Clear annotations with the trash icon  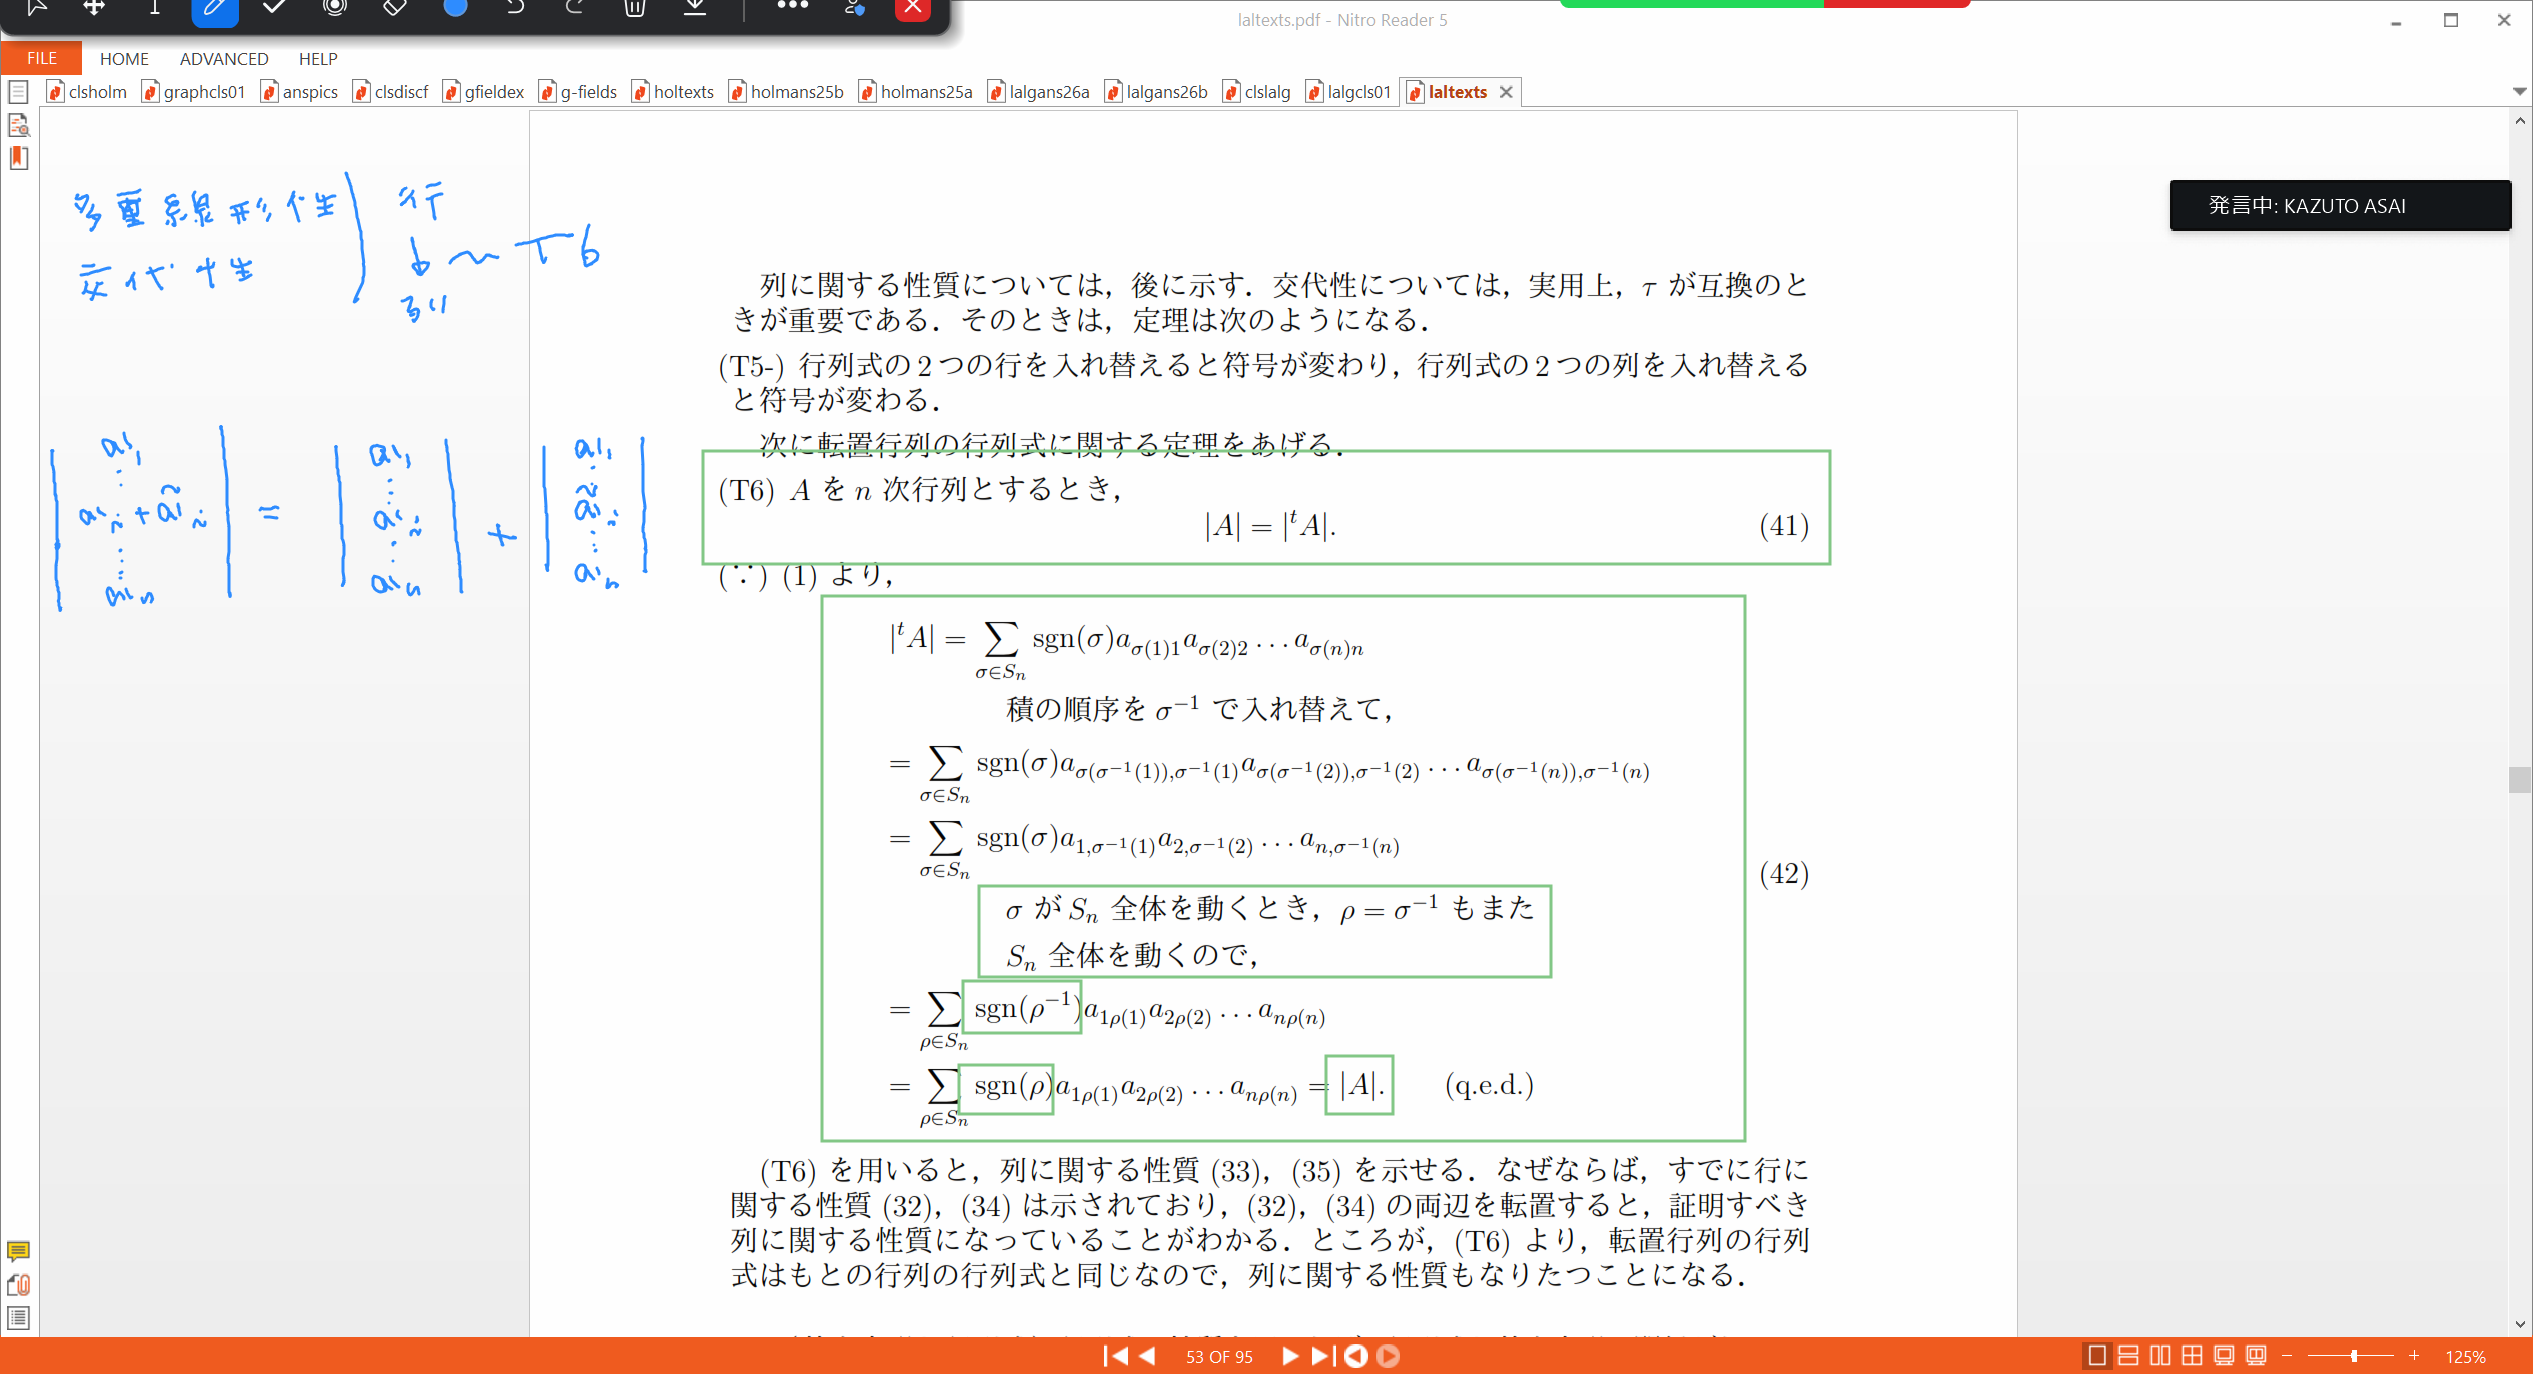click(634, 8)
